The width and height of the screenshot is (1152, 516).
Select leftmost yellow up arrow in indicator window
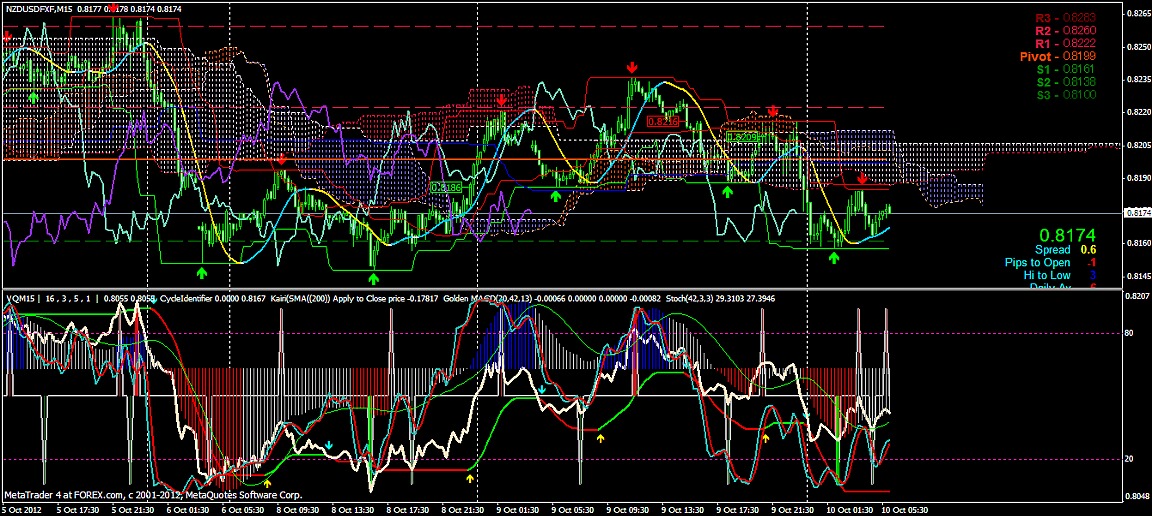pyautogui.click(x=266, y=484)
